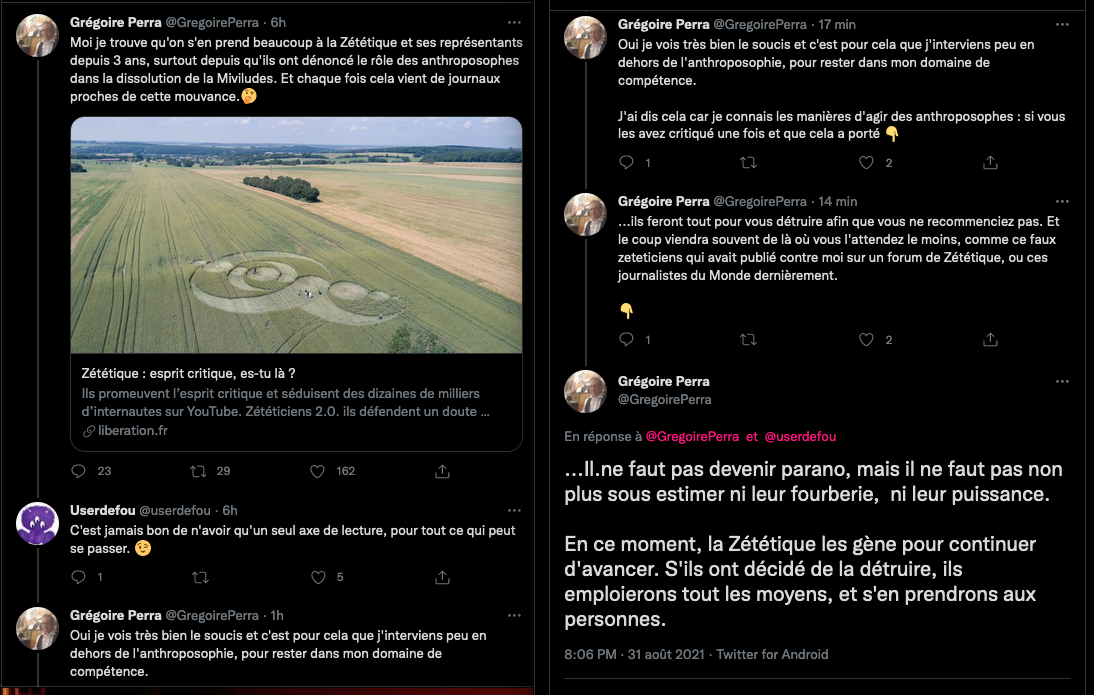Open more options on the 6h tweet
Image resolution: width=1094 pixels, height=695 pixels.
tap(514, 22)
